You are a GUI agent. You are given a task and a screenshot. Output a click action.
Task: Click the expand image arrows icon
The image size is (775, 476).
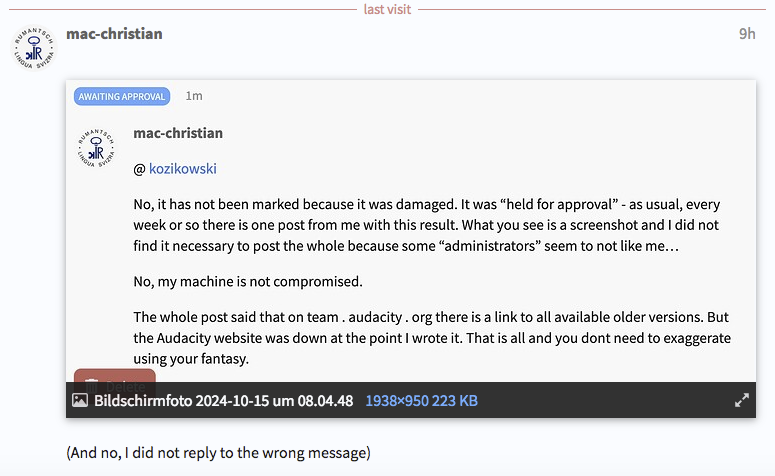[741, 400]
